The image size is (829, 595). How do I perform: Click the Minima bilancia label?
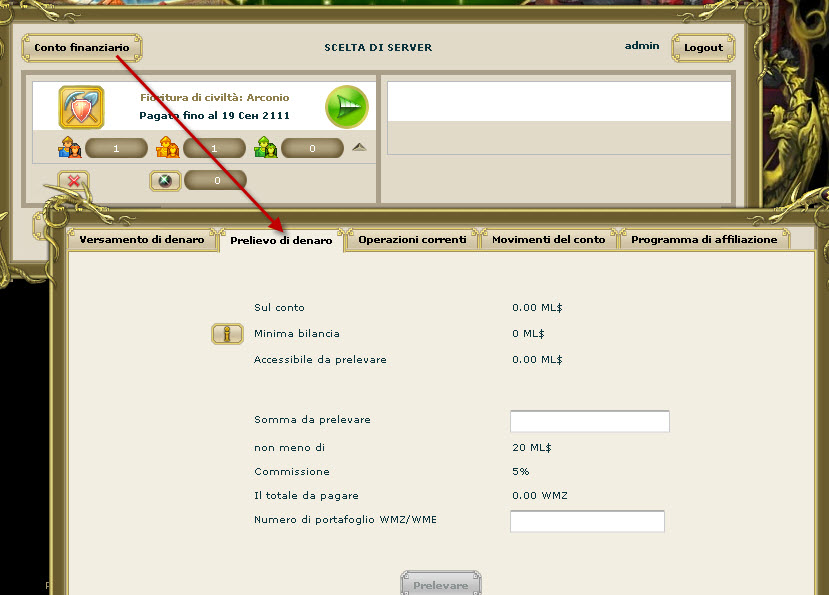tap(297, 334)
